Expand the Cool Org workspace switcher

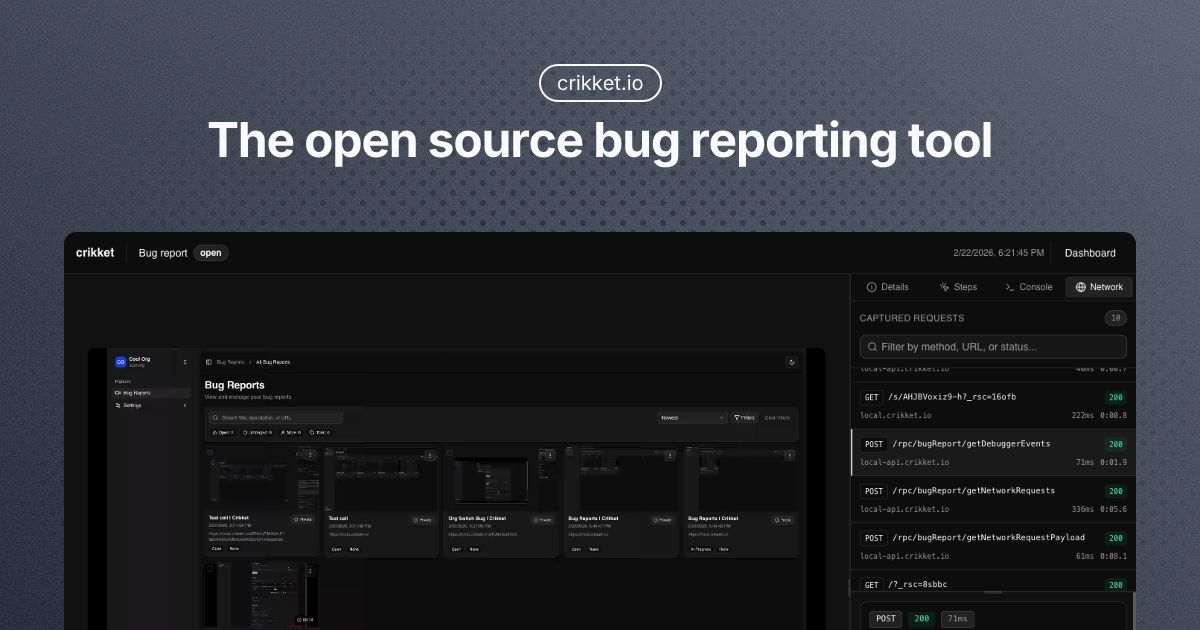click(185, 360)
